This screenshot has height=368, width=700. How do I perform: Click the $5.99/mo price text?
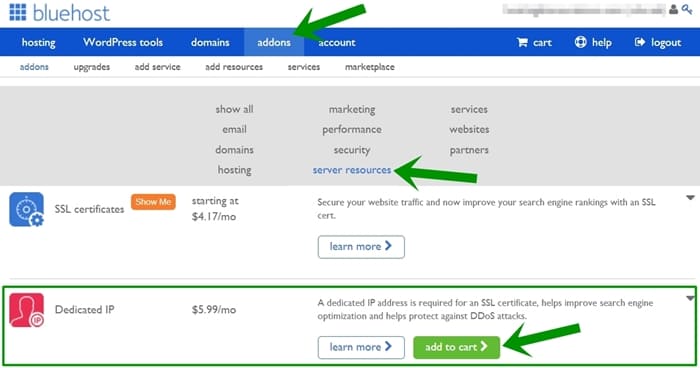(x=214, y=310)
